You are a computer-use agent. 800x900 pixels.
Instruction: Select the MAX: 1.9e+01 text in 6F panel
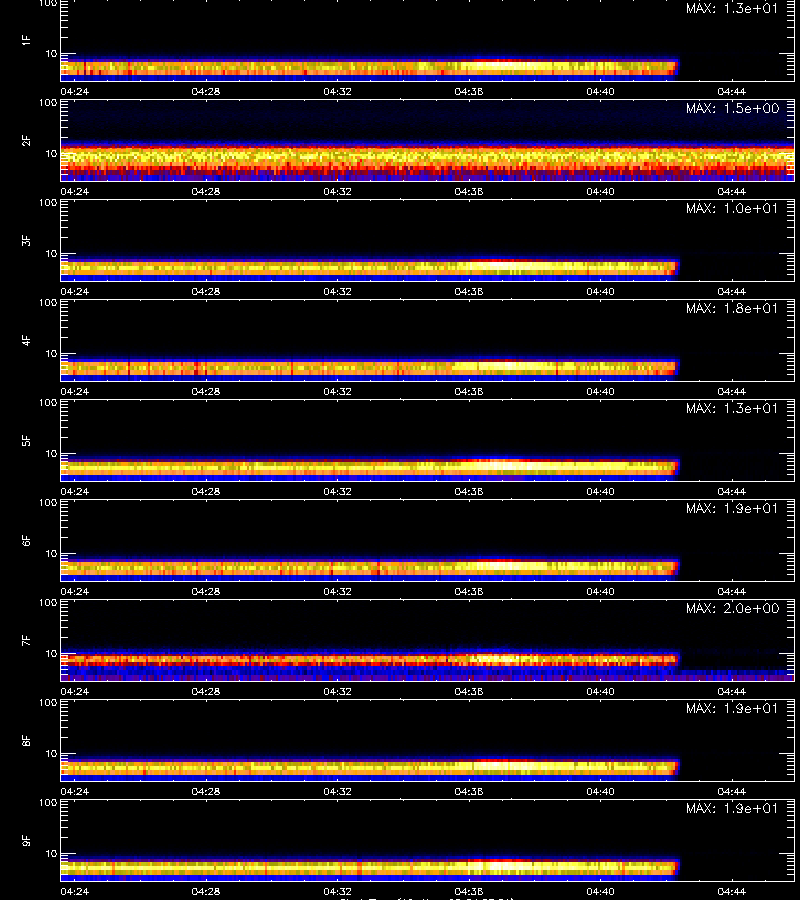point(732,509)
